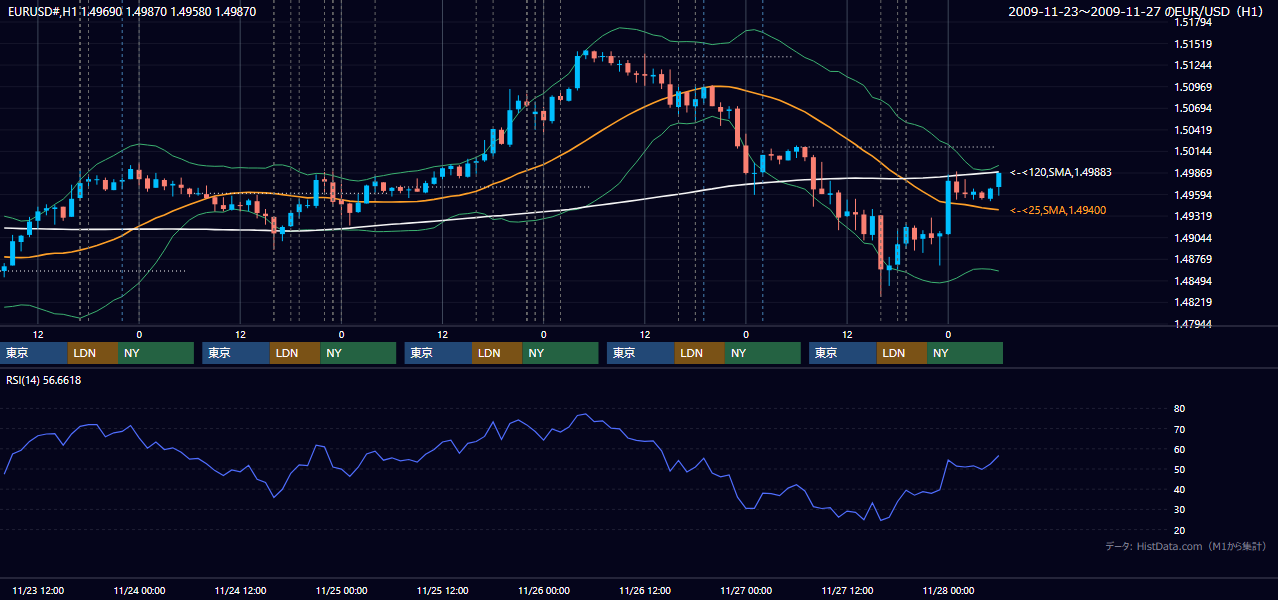Click the RSI scale value 20

pos(1179,530)
